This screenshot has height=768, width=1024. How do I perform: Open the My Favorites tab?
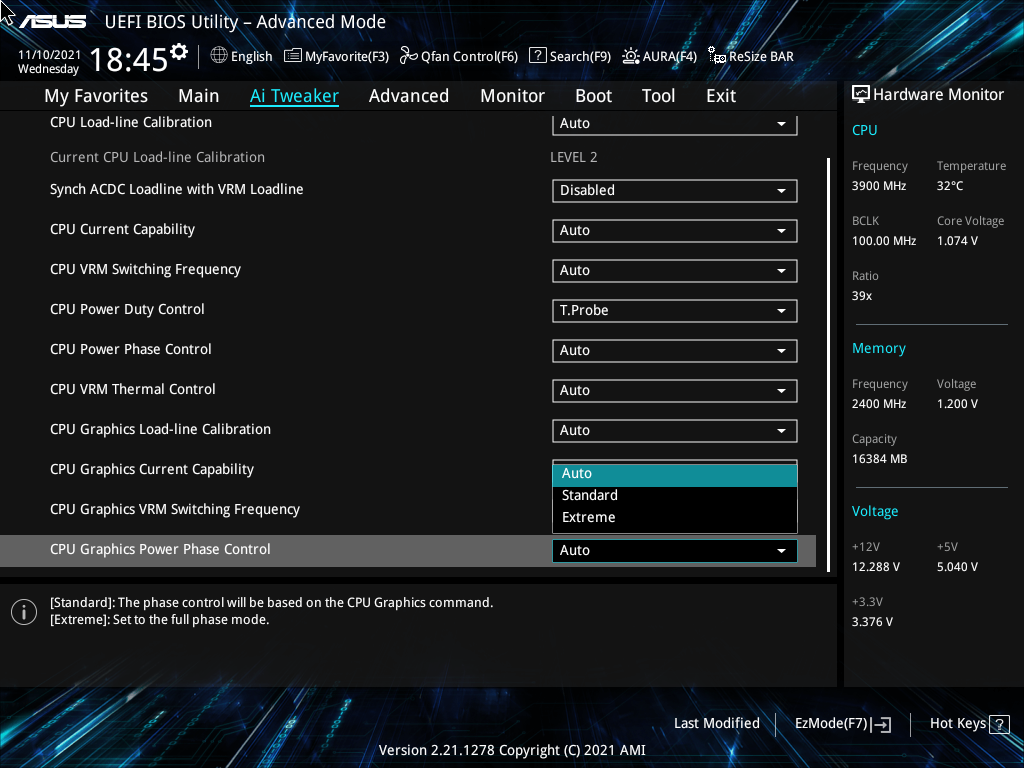(96, 96)
